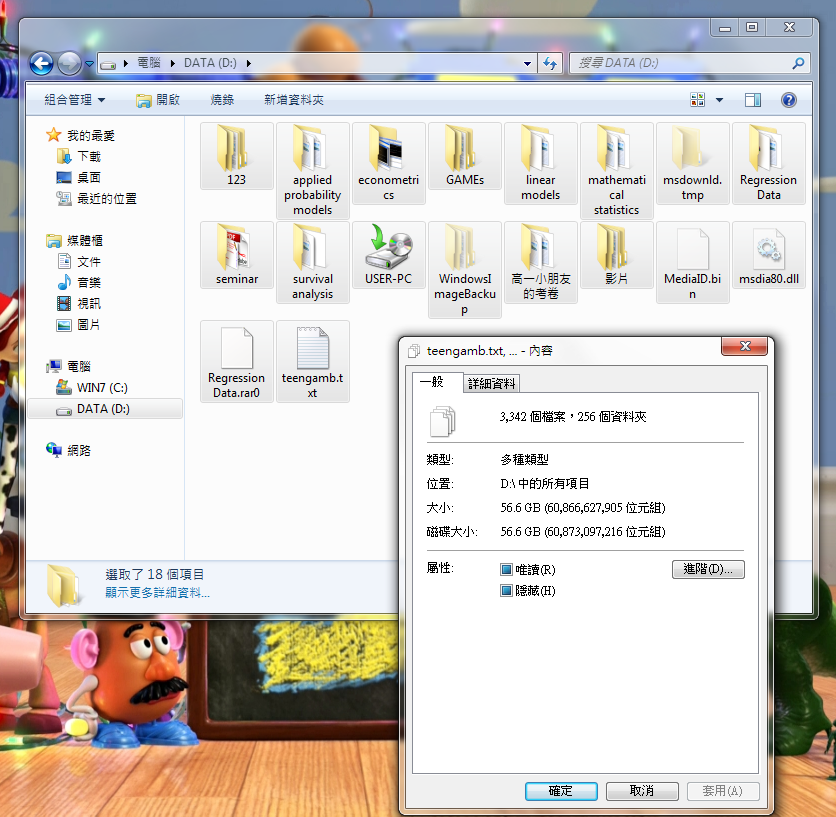Select the applied probability models folder
The image size is (836, 817).
click(x=312, y=171)
